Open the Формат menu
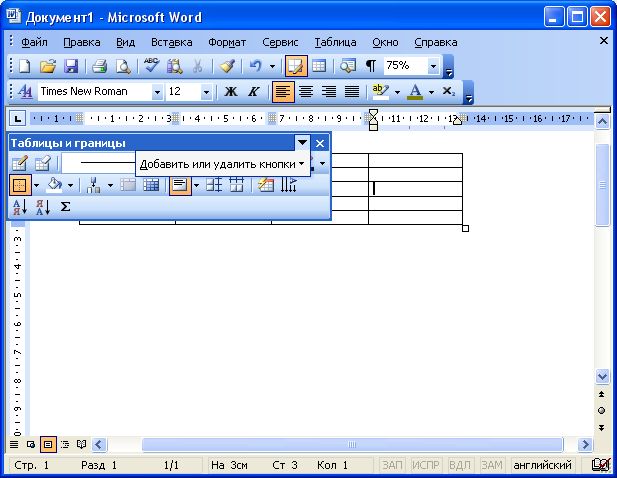 [x=227, y=42]
